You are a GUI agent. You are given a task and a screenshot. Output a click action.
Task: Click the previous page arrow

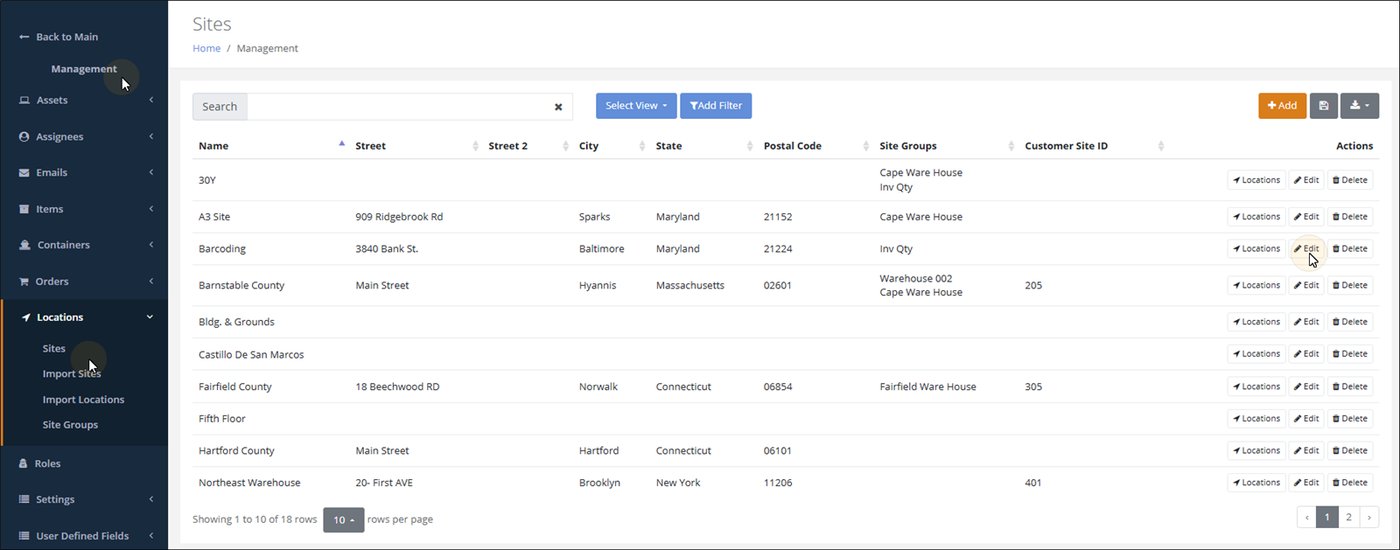coord(1307,517)
